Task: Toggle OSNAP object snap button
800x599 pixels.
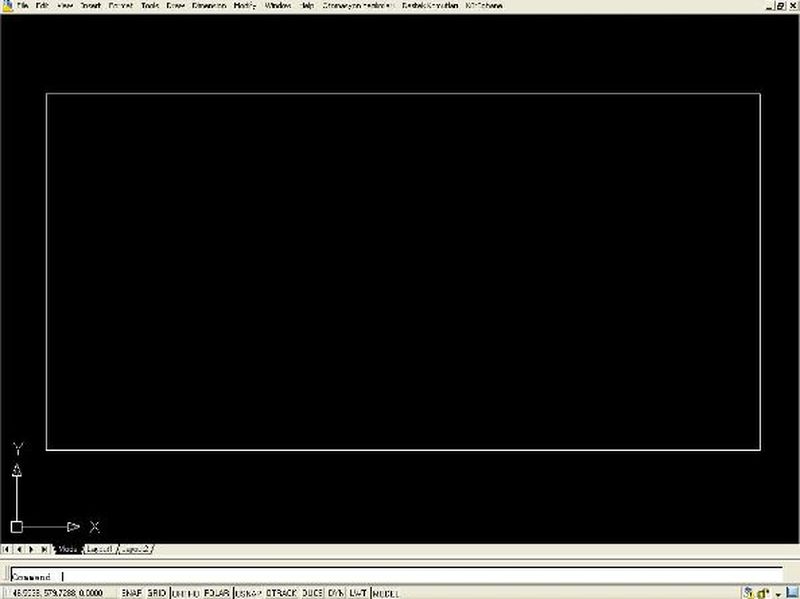Action: tap(248, 593)
